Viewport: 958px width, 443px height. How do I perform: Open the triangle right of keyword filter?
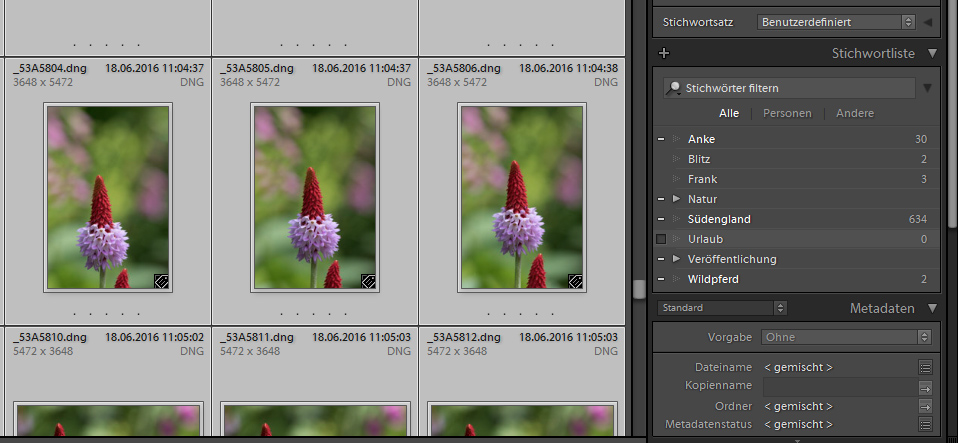click(x=927, y=89)
